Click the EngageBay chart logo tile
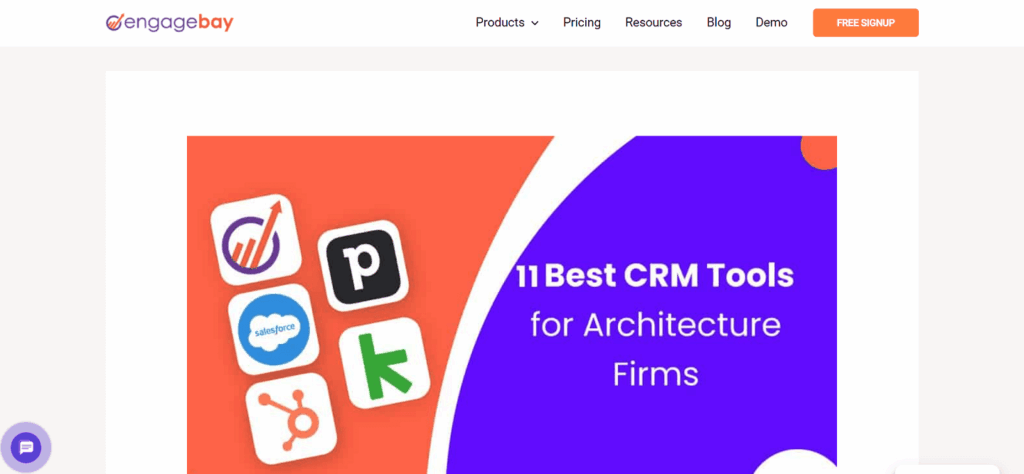The image size is (1024, 474). click(x=256, y=240)
